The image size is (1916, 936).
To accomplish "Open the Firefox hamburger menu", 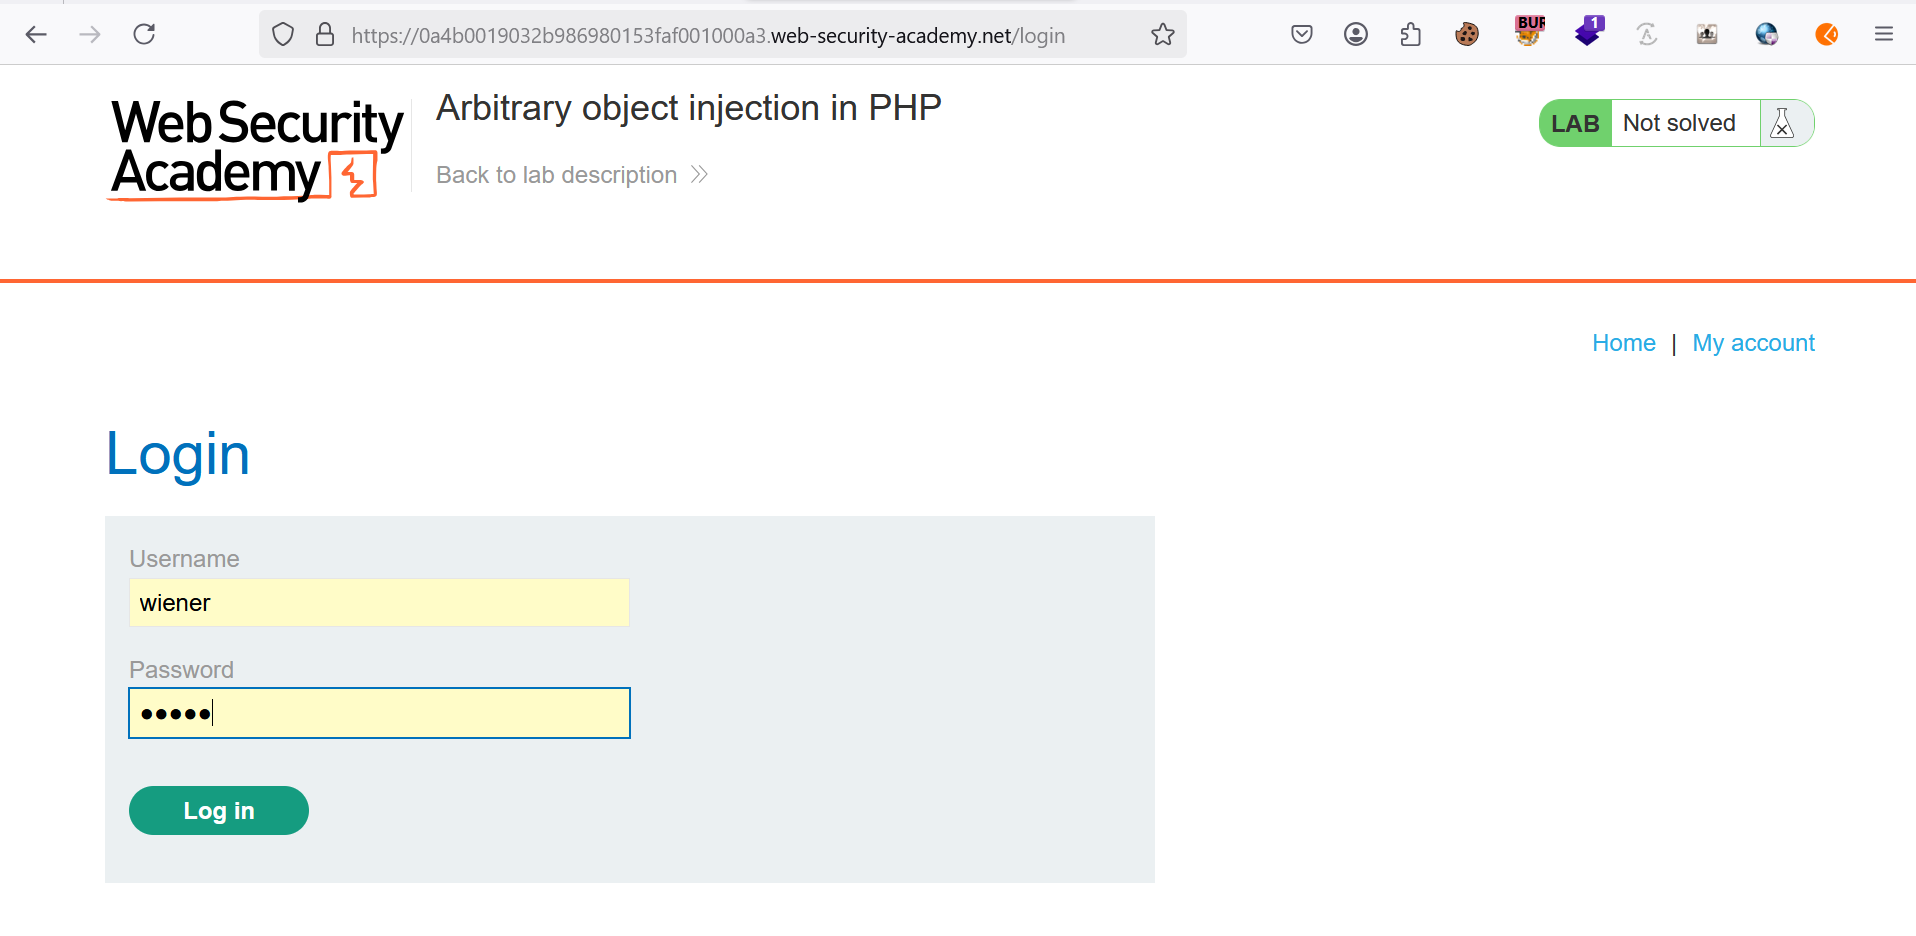I will pyautogui.click(x=1883, y=35).
